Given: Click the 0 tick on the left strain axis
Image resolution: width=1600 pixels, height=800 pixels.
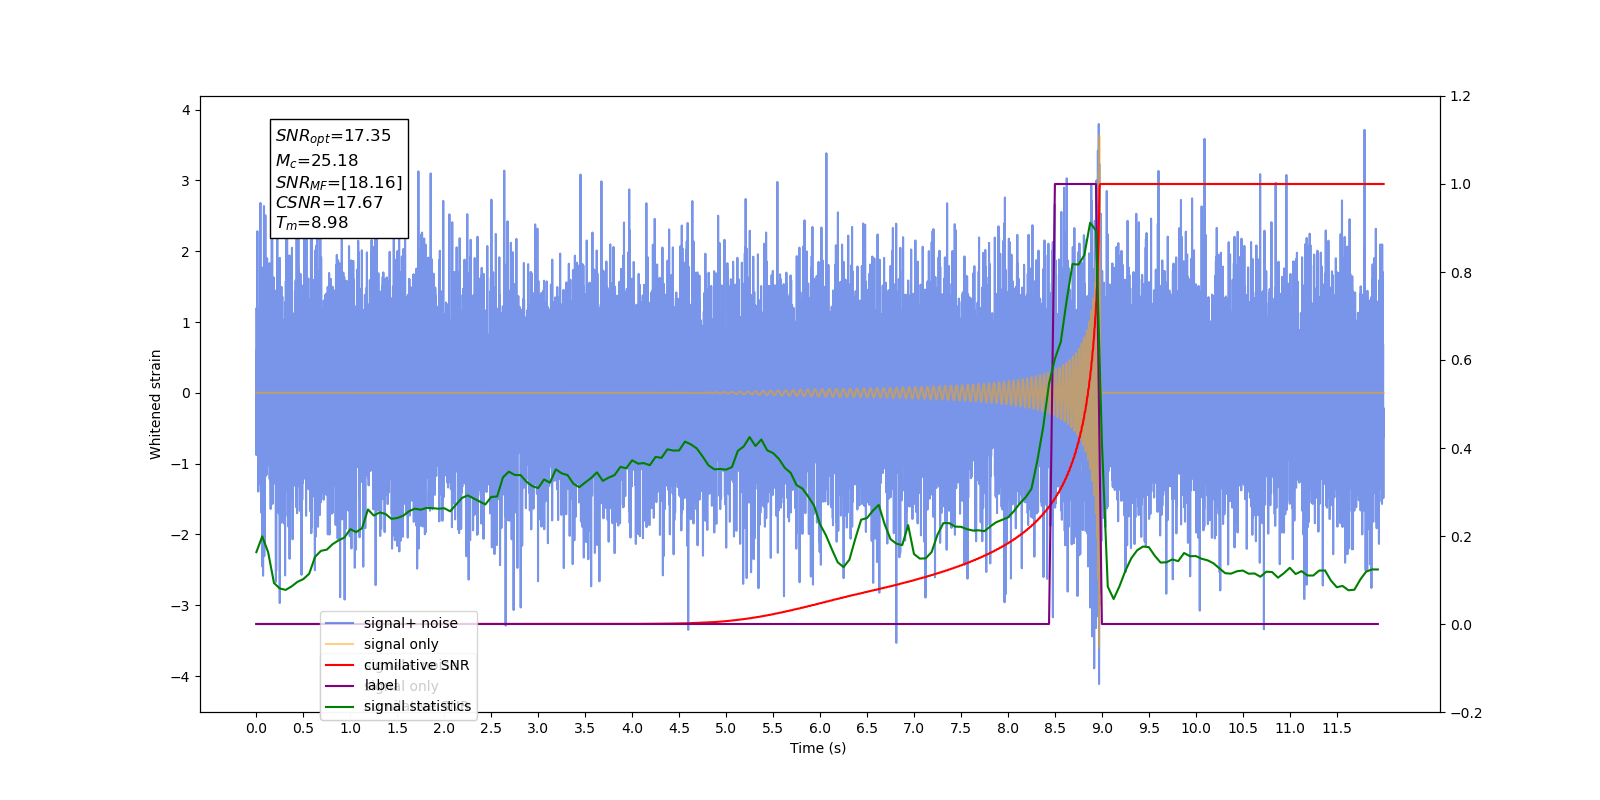Looking at the screenshot, I should pos(186,393).
